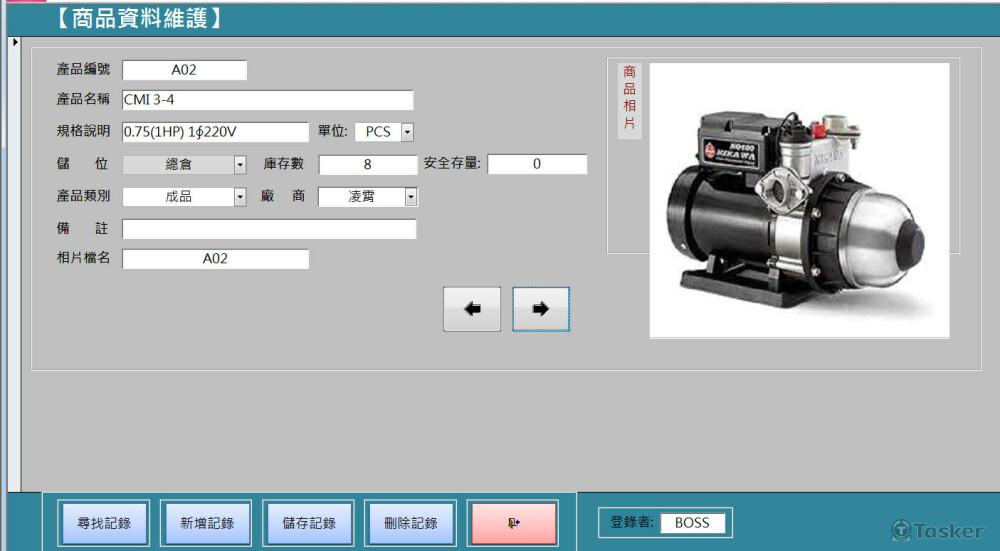This screenshot has height=551, width=1000.
Task: Open the 產品類別 成品 dropdown
Action: [240, 197]
